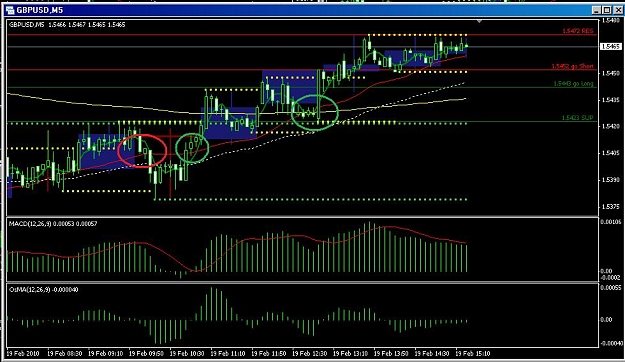
Task: Click the 19 Feb 13:10 time label
Action: [x=350, y=353]
